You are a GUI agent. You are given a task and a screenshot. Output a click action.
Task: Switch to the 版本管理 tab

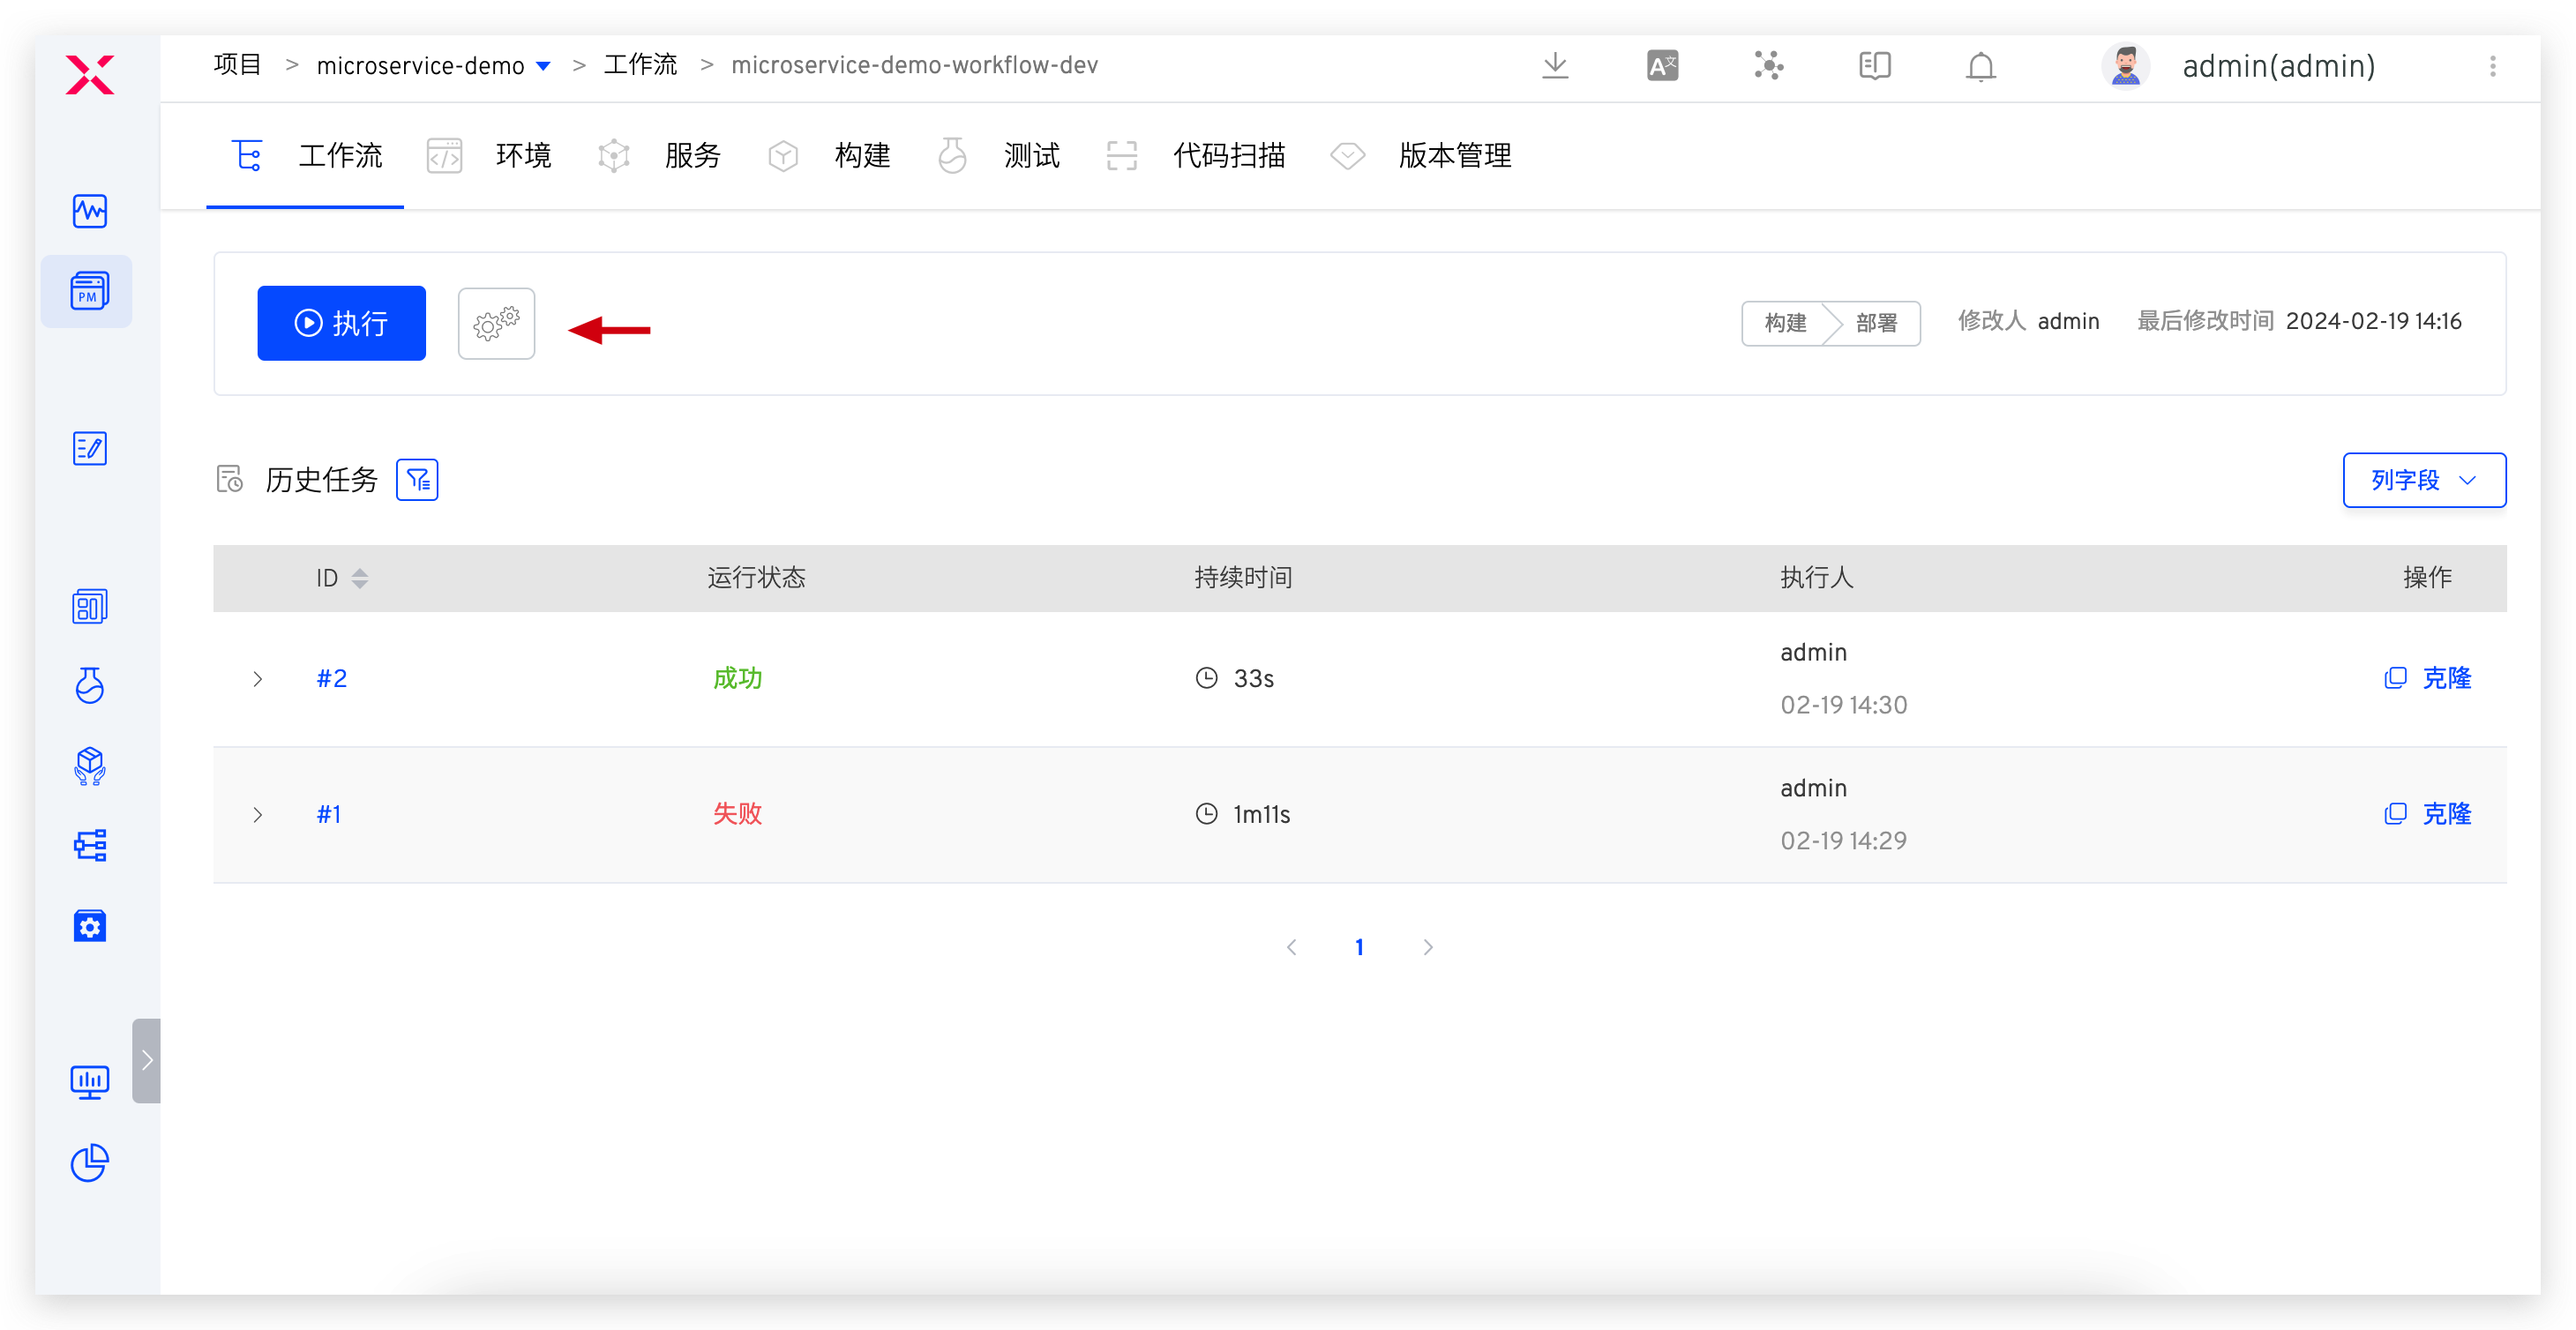(x=1421, y=156)
